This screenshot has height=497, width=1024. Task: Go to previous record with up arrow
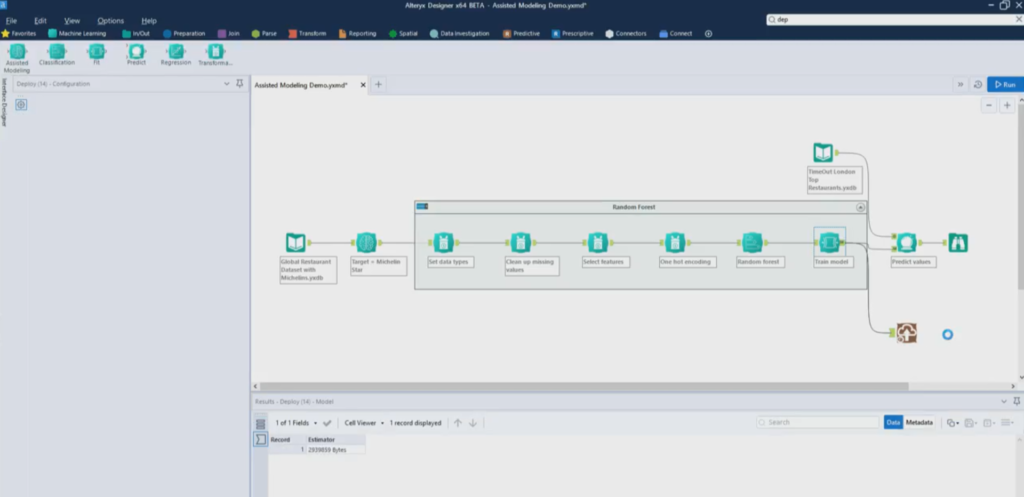[458, 423]
